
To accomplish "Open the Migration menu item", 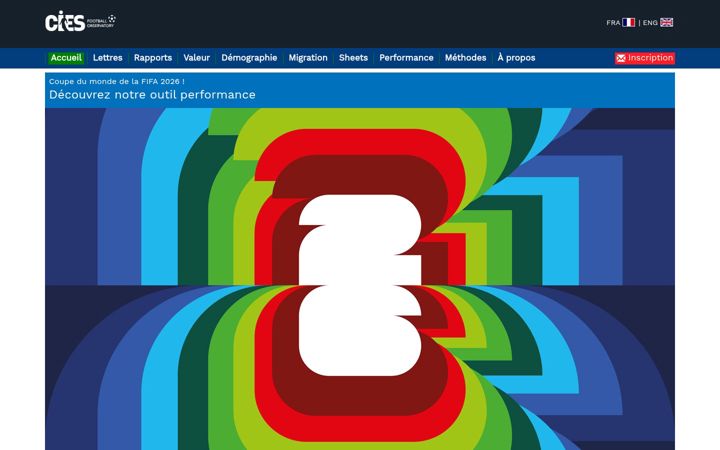I will point(308,58).
